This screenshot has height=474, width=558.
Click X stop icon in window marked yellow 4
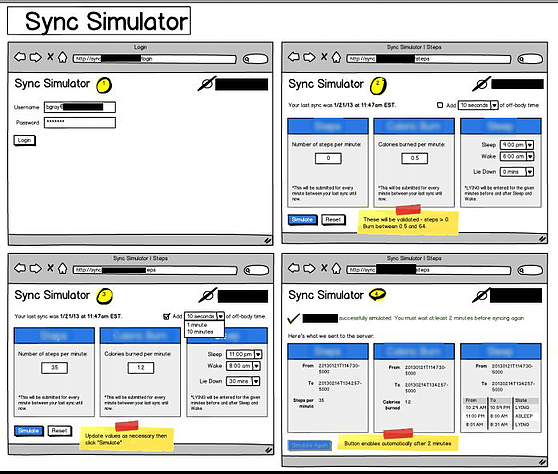tap(324, 268)
